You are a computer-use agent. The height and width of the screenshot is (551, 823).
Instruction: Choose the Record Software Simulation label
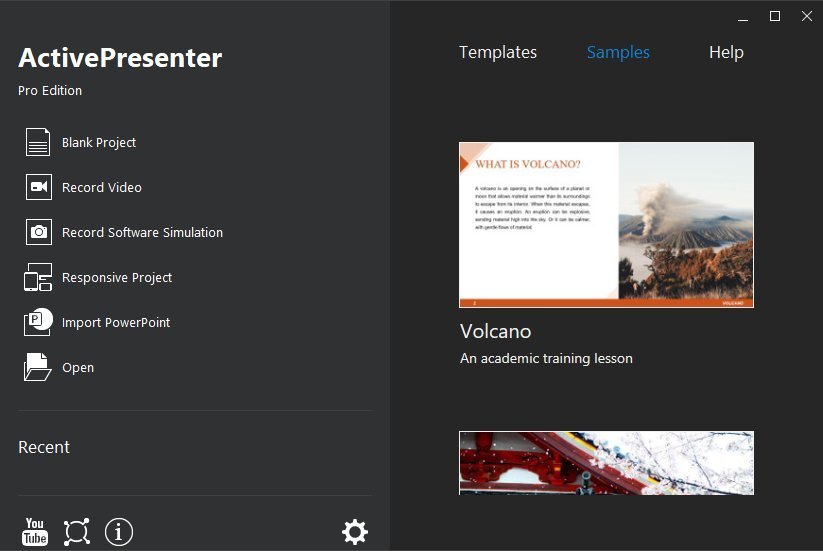[x=142, y=232]
